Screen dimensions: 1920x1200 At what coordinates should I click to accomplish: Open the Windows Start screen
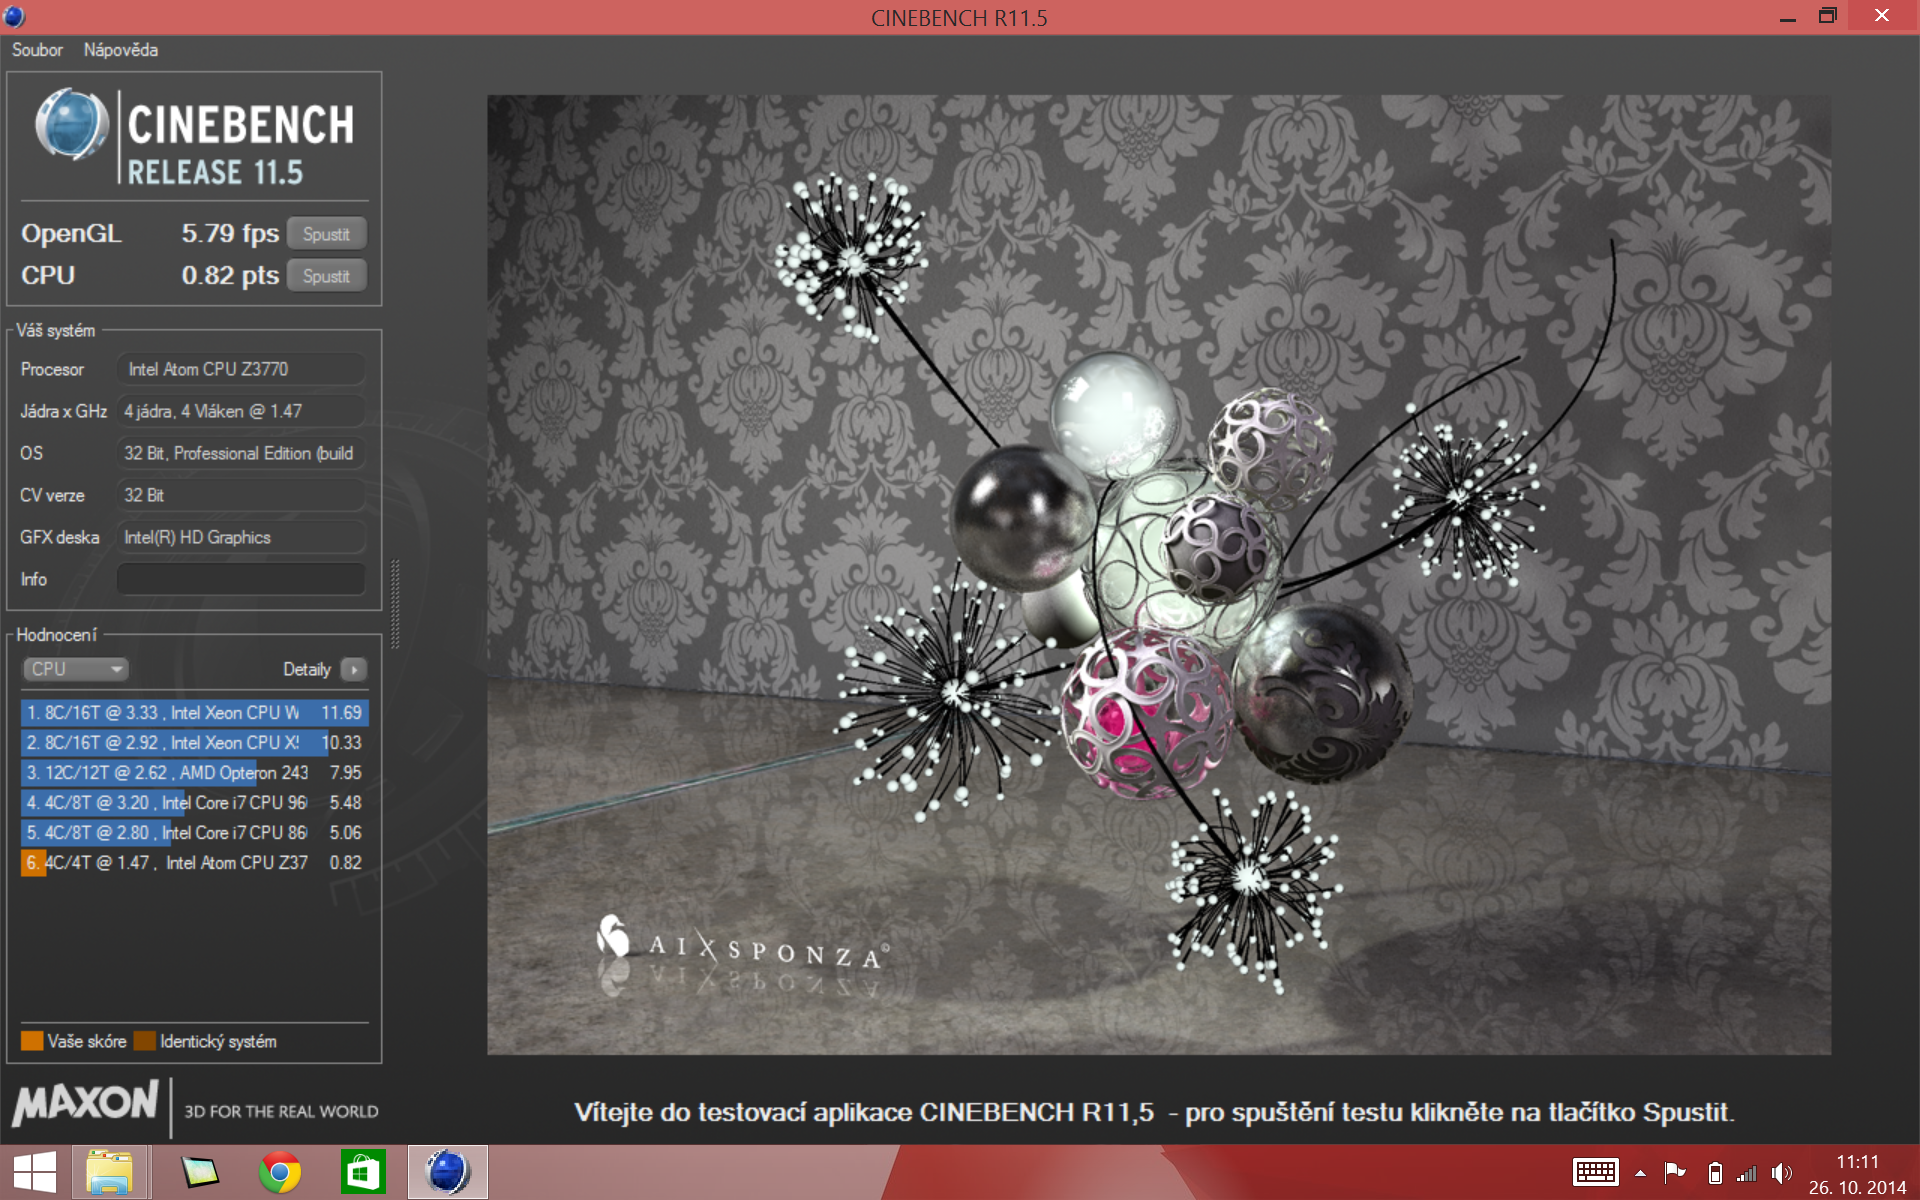[x=36, y=1172]
